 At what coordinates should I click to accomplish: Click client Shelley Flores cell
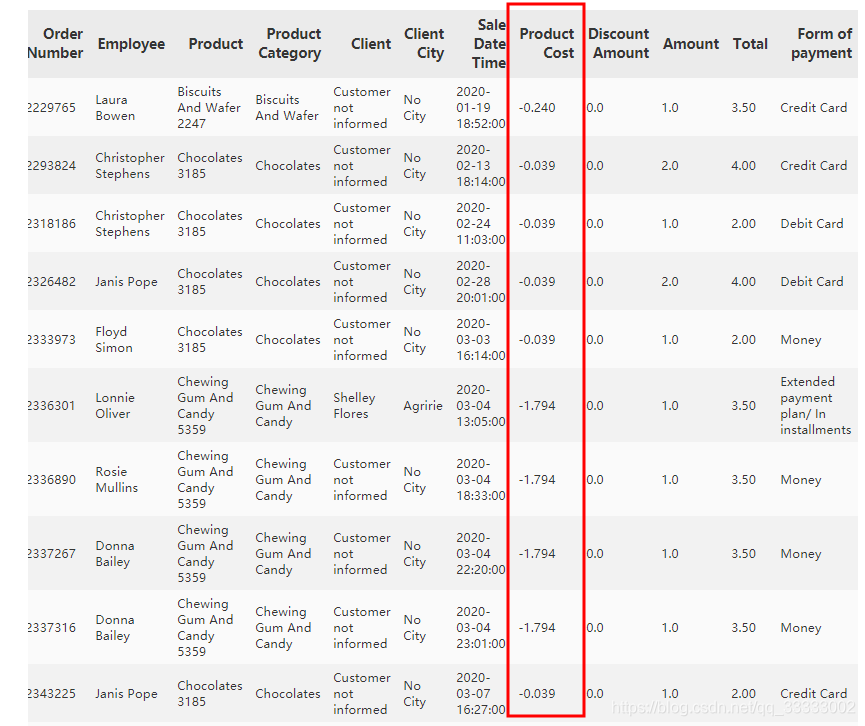[354, 405]
